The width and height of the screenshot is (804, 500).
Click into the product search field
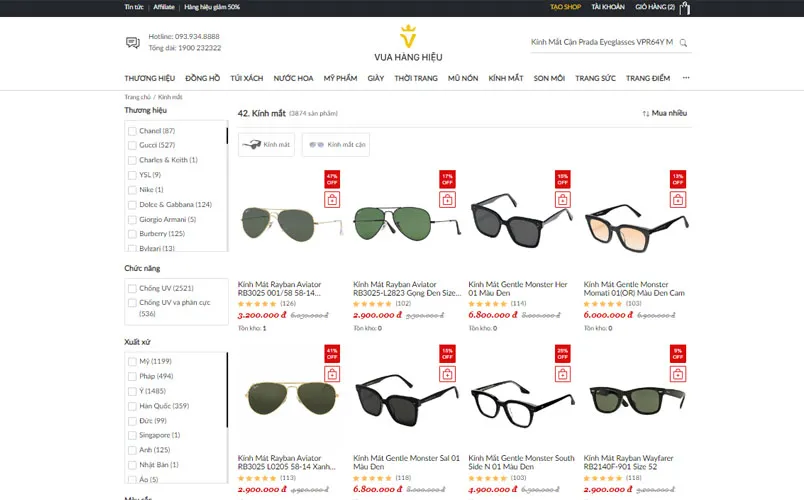coord(602,43)
